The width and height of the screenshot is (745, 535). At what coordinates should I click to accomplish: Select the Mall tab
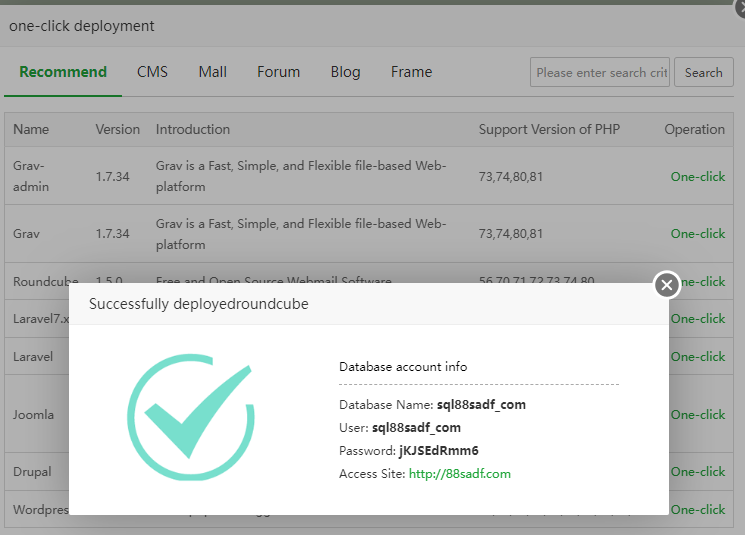click(212, 72)
